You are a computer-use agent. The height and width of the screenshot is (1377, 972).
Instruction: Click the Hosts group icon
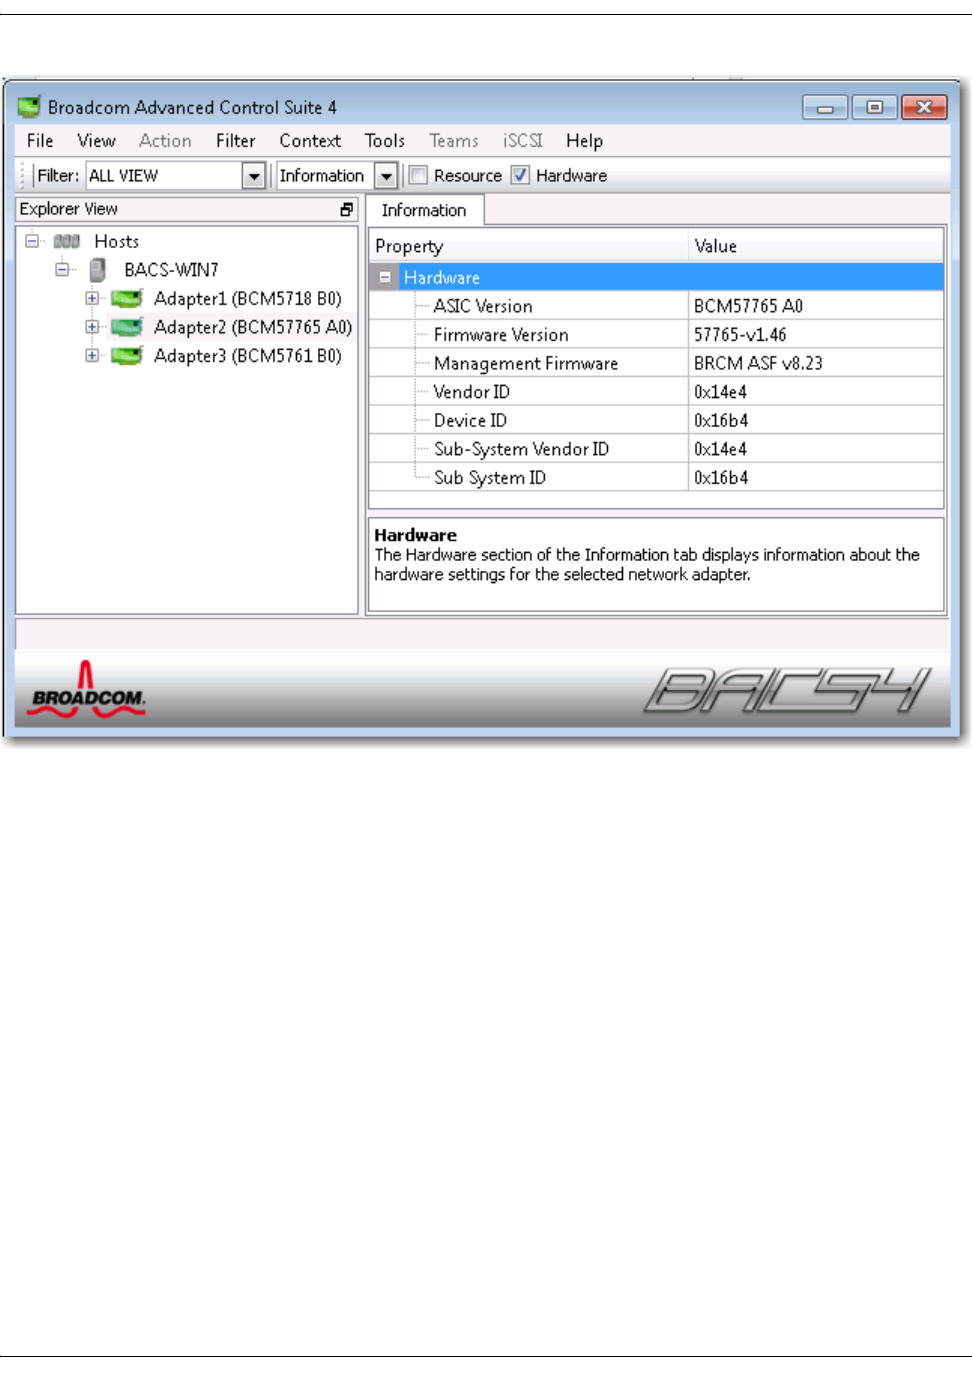(66, 241)
